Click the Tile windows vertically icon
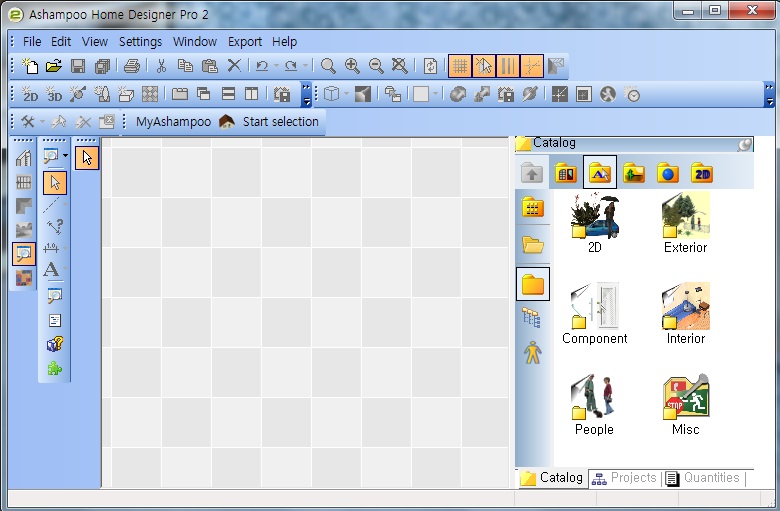 (252, 94)
